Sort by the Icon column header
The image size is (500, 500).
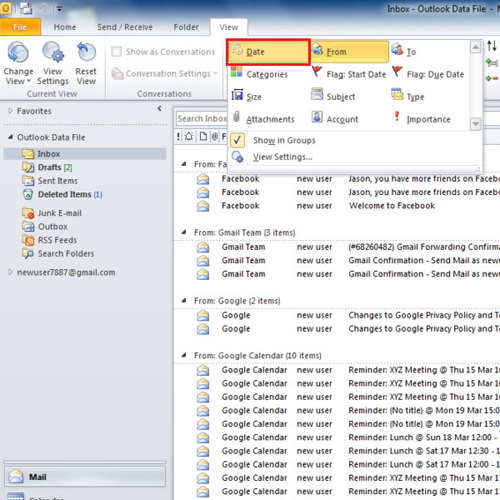coord(203,136)
